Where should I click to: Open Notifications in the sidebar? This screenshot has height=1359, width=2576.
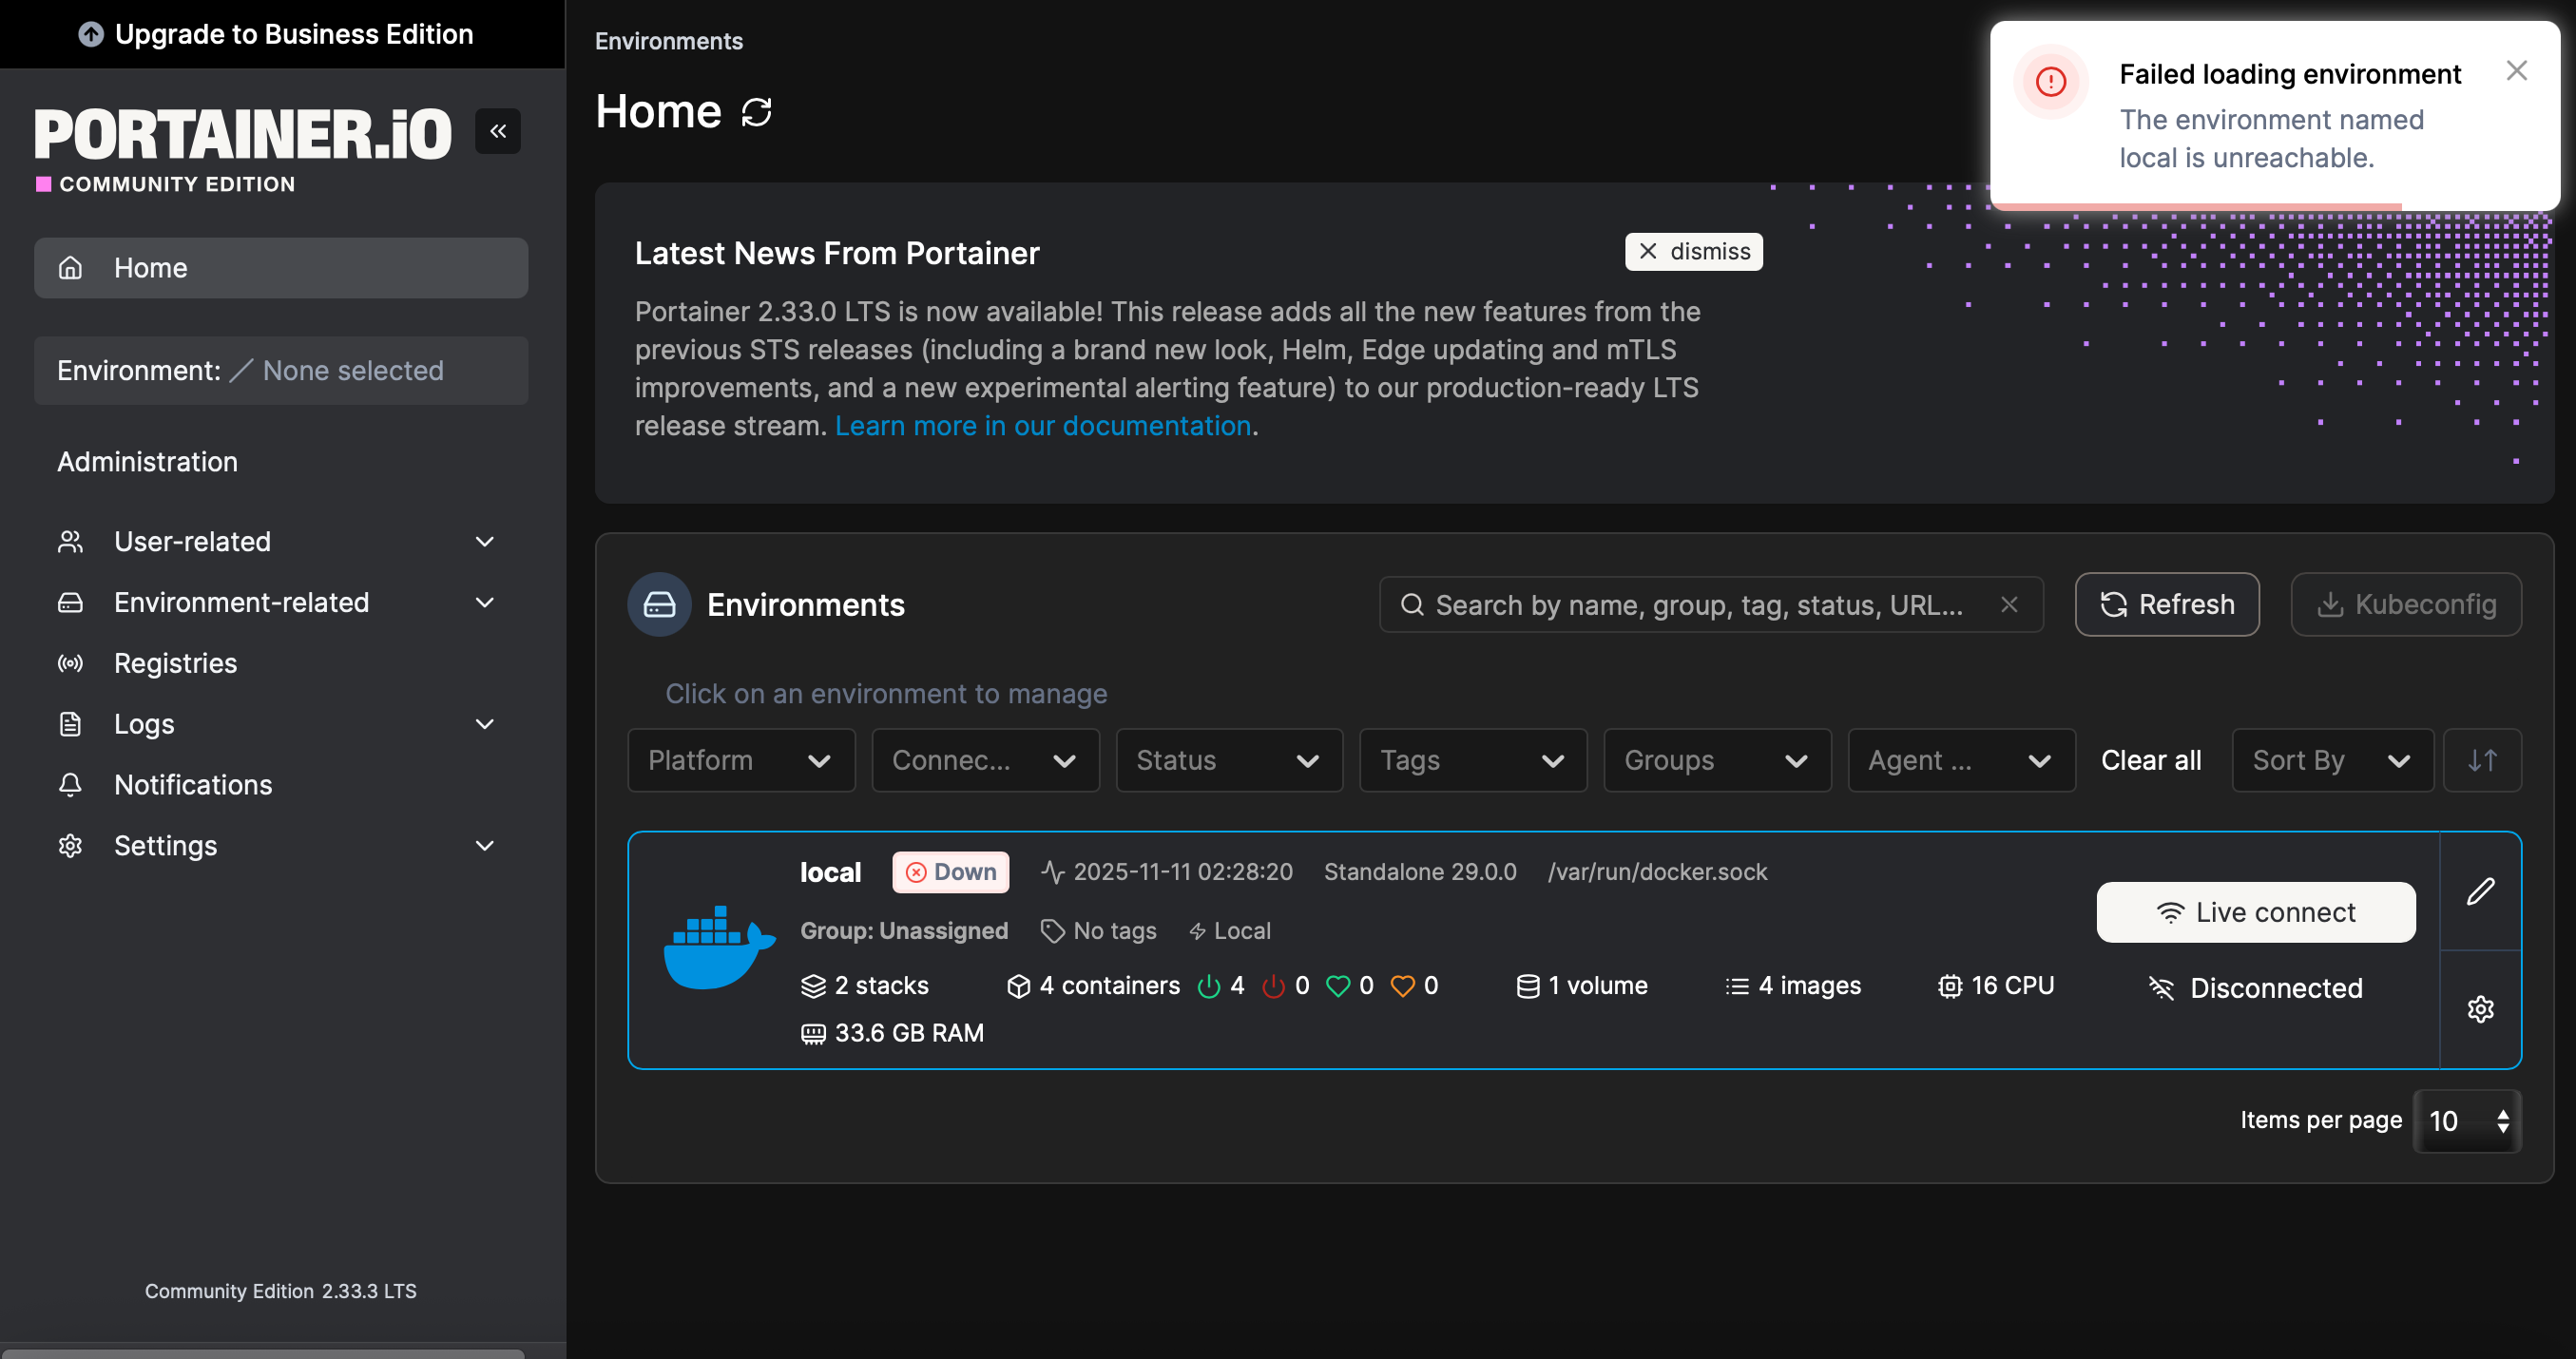pos(193,784)
